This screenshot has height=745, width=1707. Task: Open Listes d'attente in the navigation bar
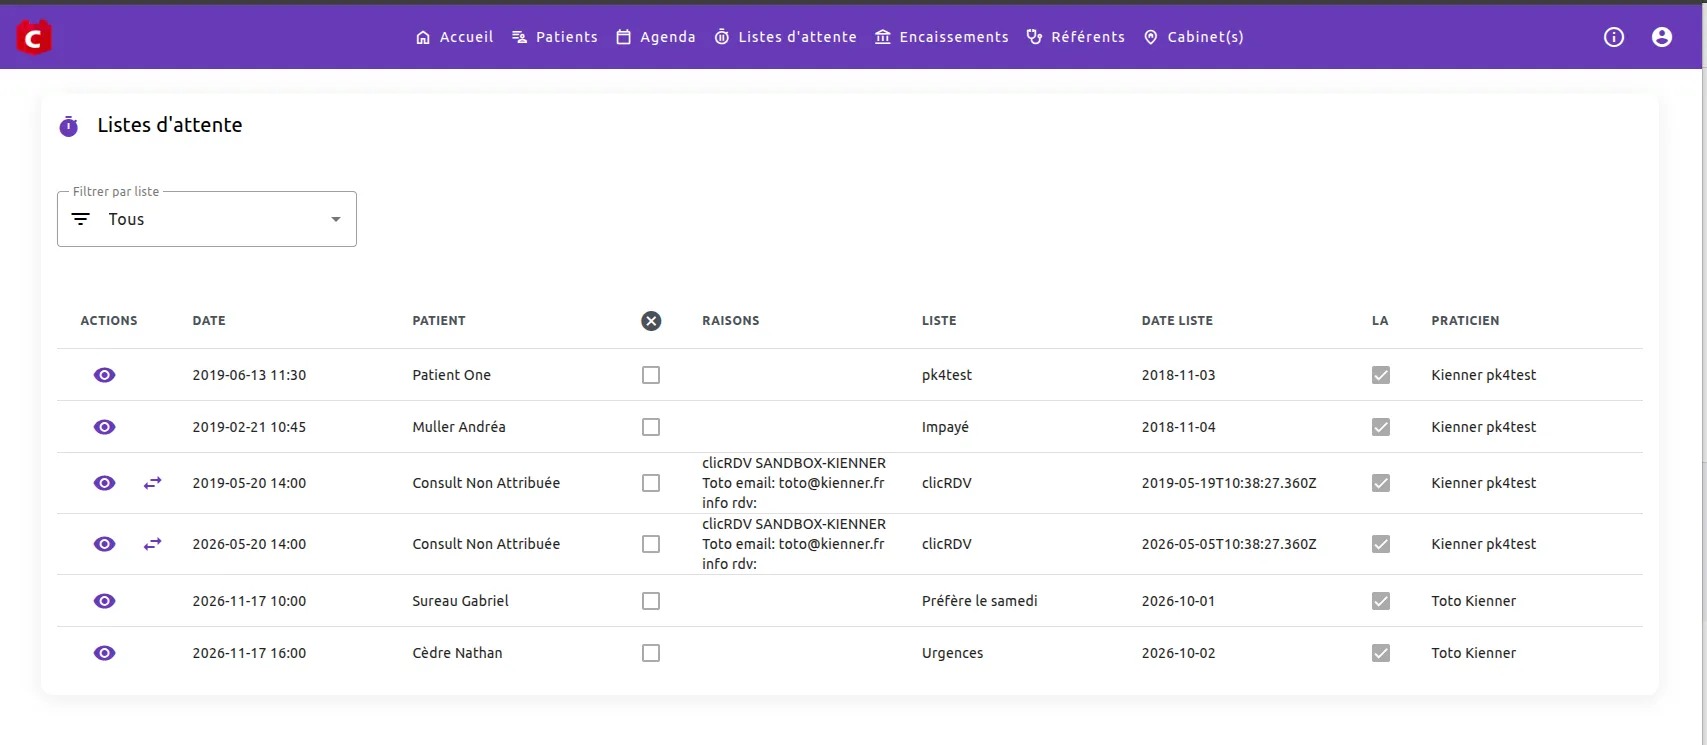tap(786, 37)
